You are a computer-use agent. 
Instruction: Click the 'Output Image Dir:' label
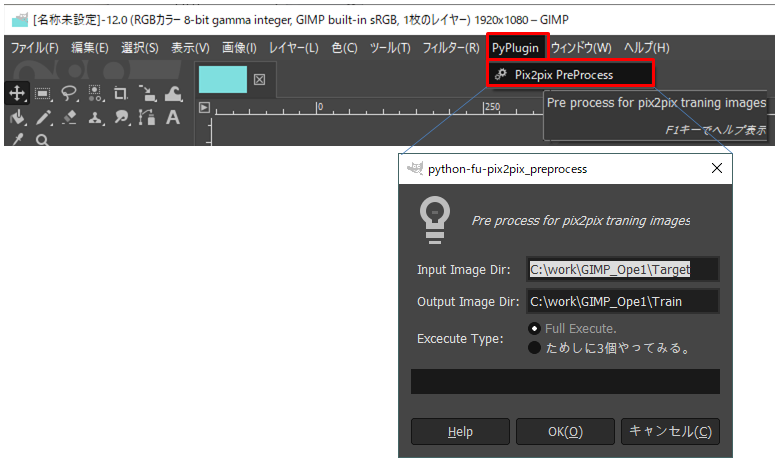coord(468,302)
